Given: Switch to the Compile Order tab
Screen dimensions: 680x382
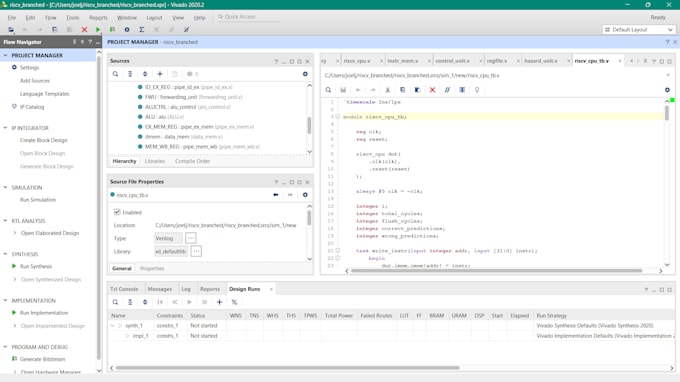Looking at the screenshot, I should [x=193, y=161].
